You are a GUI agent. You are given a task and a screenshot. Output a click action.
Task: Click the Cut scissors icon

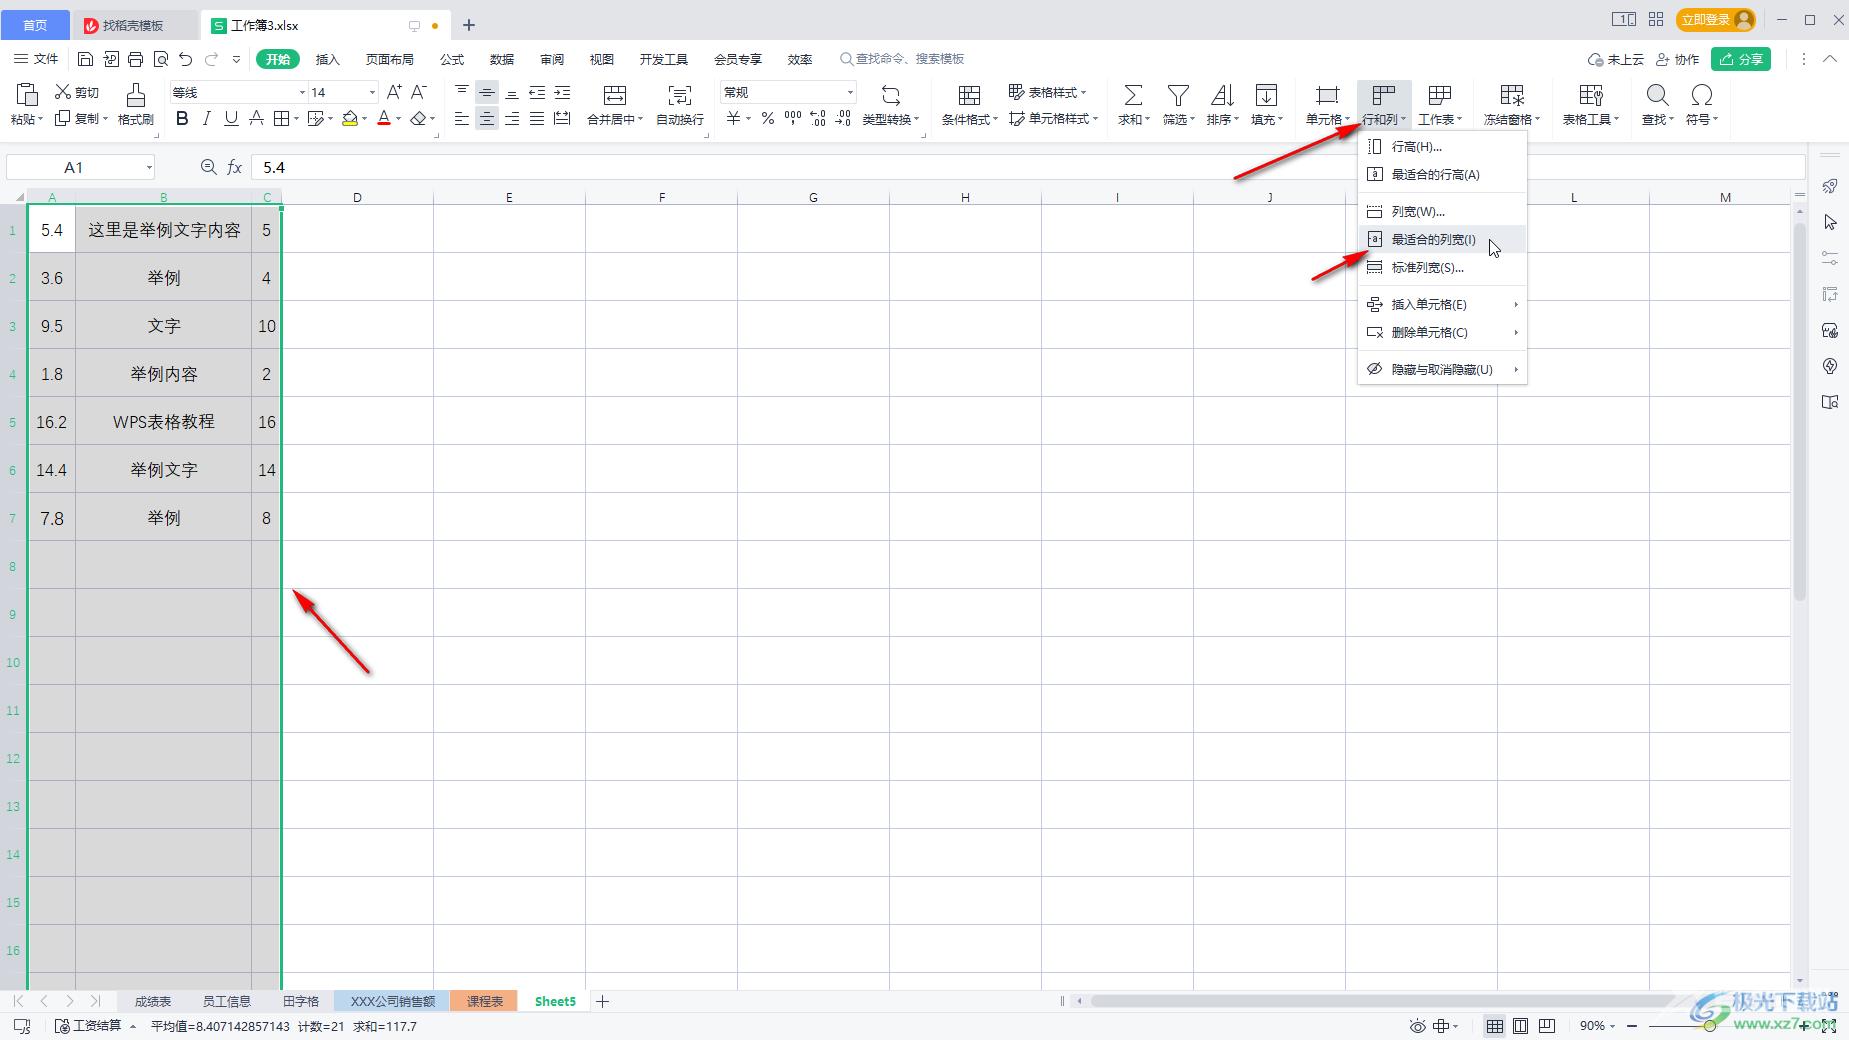pyautogui.click(x=63, y=92)
